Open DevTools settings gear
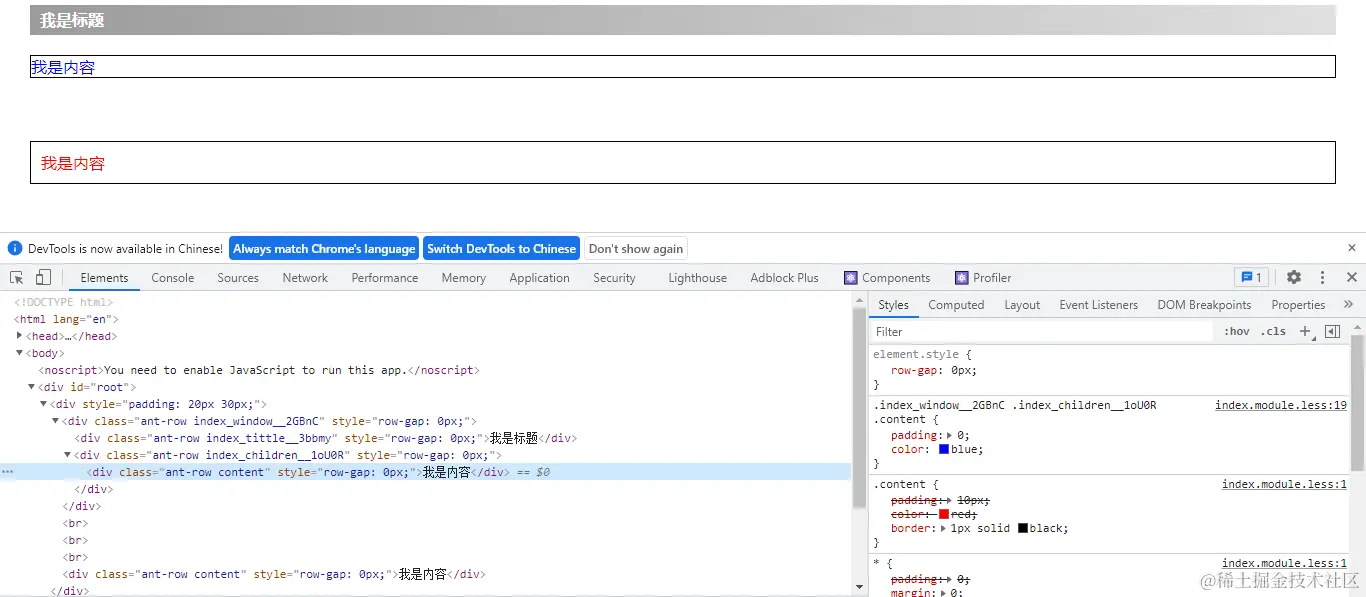Screen dimensions: 1366x597 tap(1294, 278)
